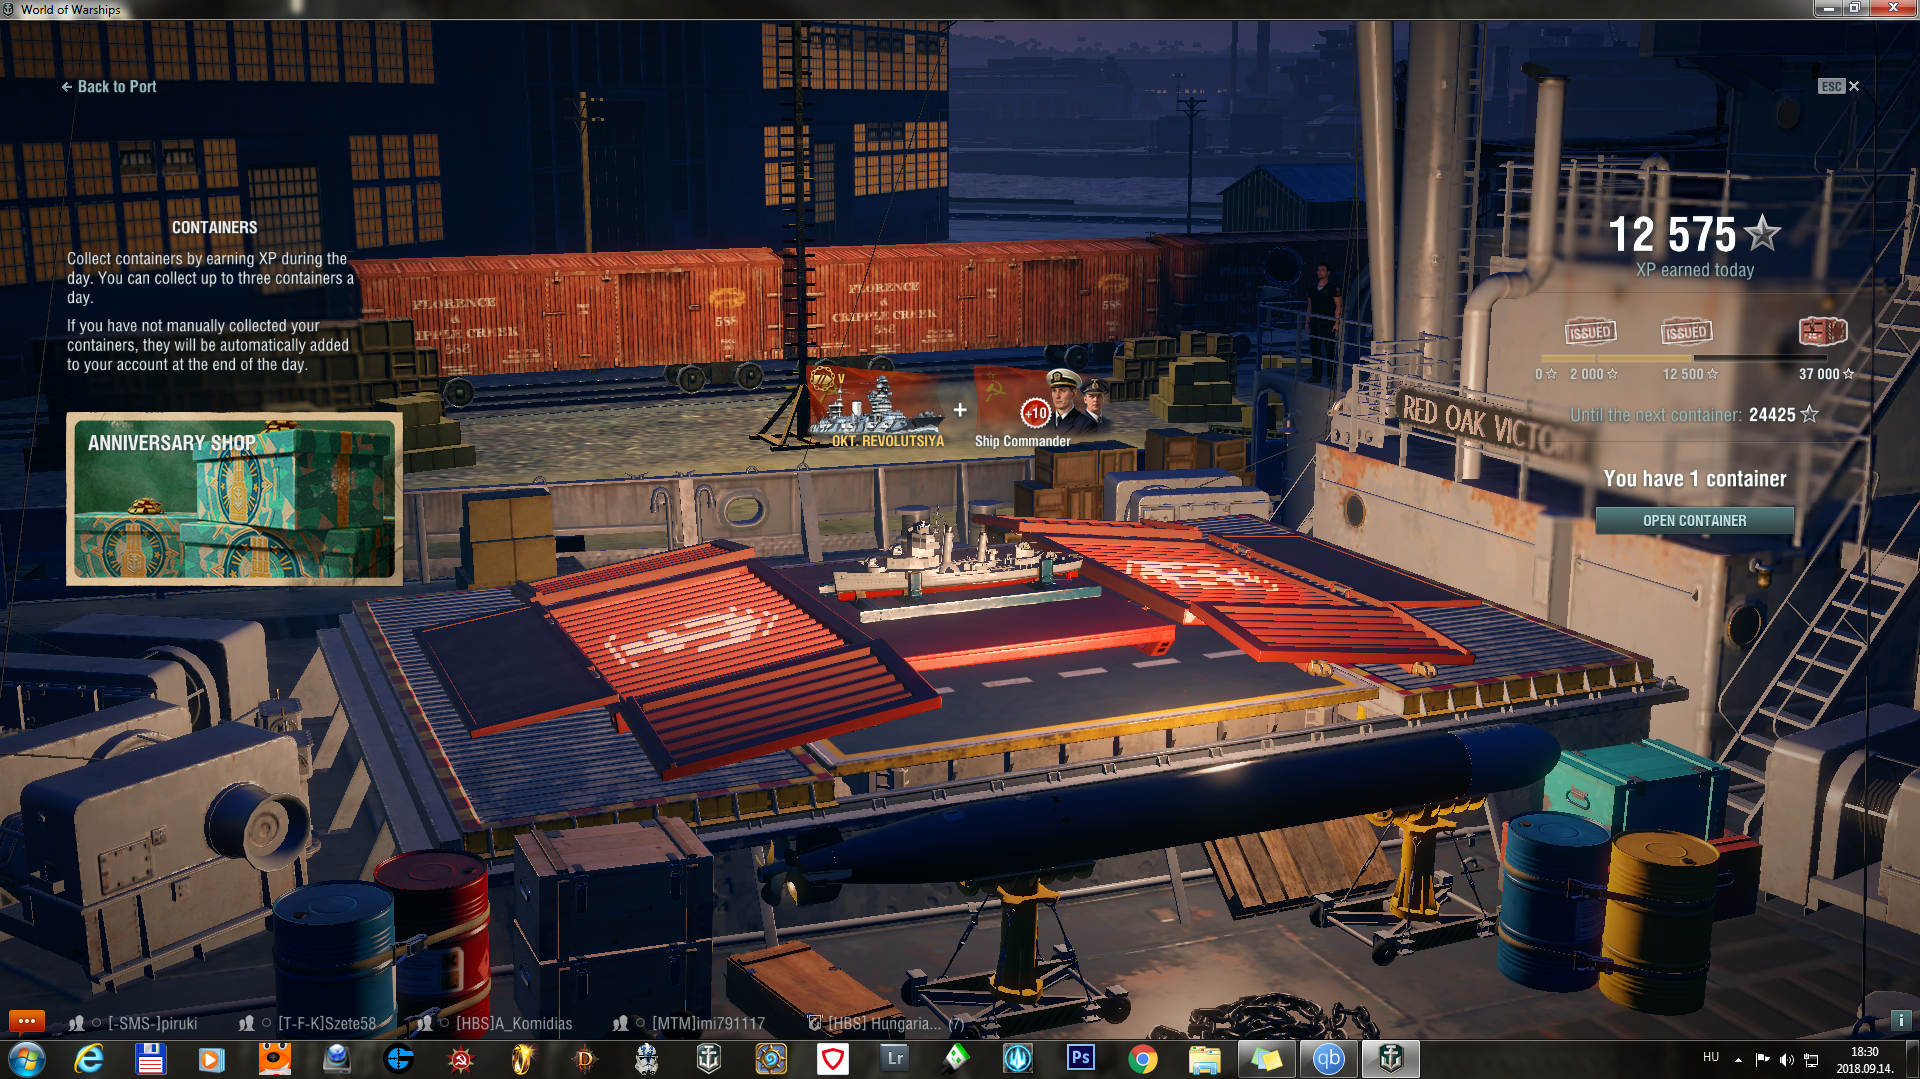The height and width of the screenshot is (1079, 1920).
Task: Close the containers screen with X
Action: (1854, 86)
